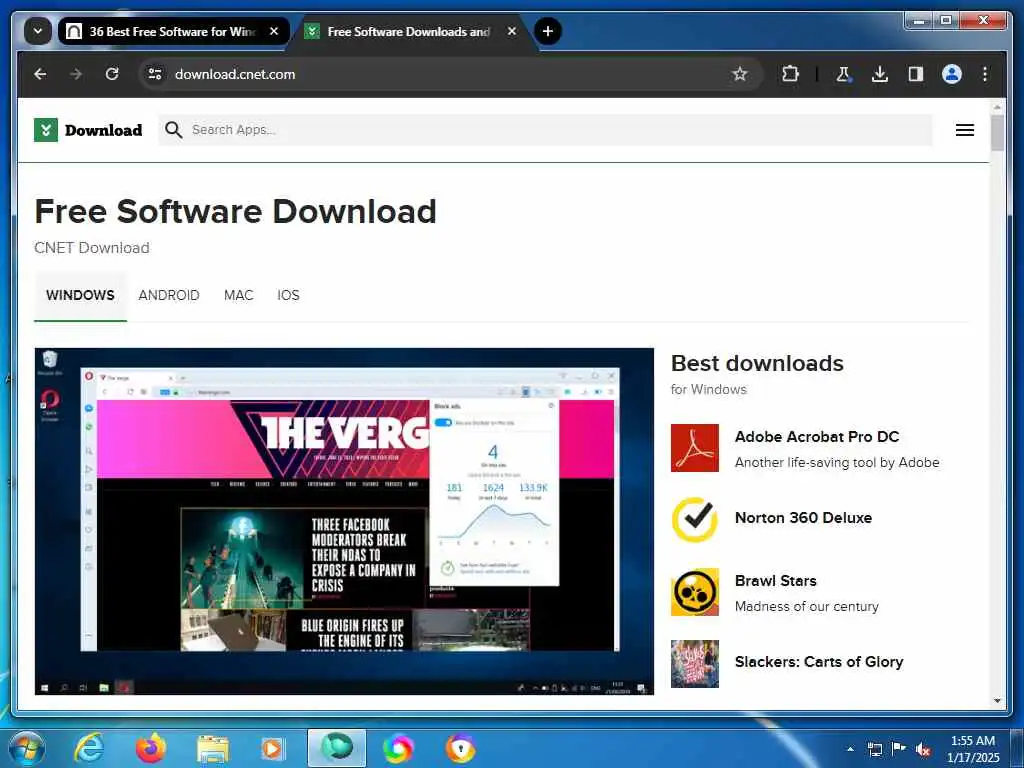The width and height of the screenshot is (1024, 768).
Task: Click the Another life-saving tool by Adobe text
Action: pyautogui.click(x=837, y=462)
